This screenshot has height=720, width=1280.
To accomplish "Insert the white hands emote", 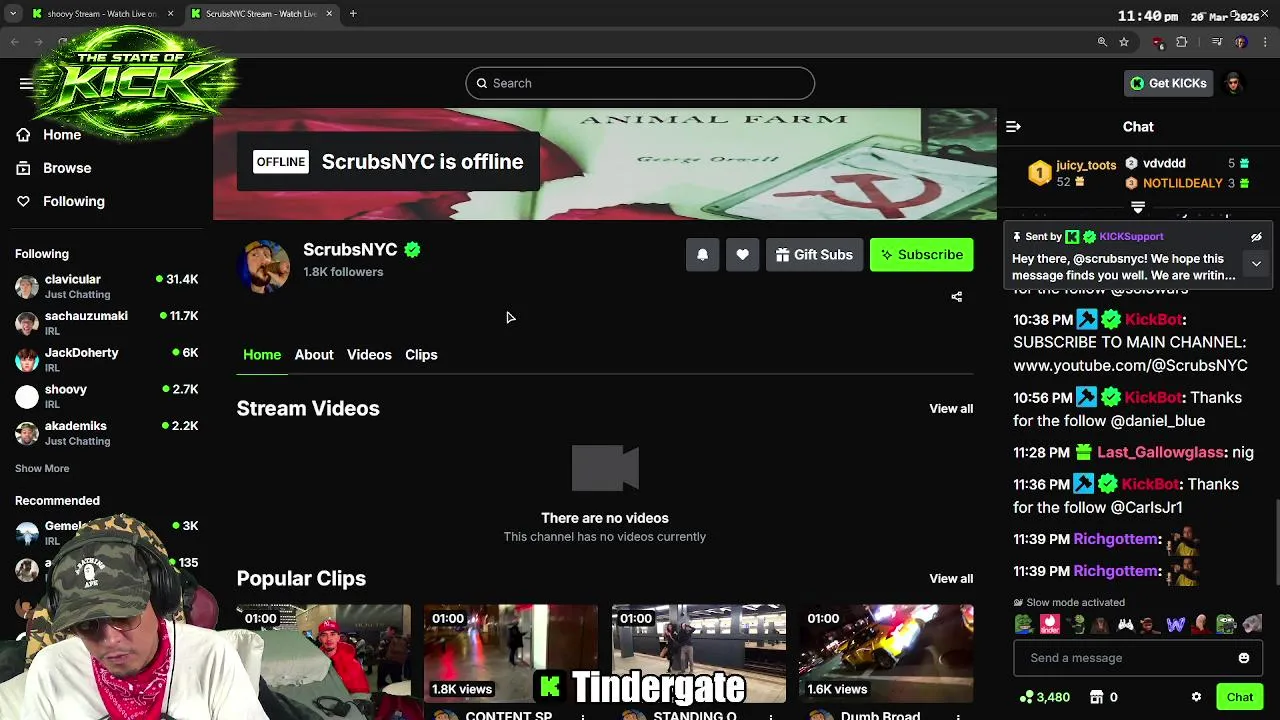I will click(1125, 625).
